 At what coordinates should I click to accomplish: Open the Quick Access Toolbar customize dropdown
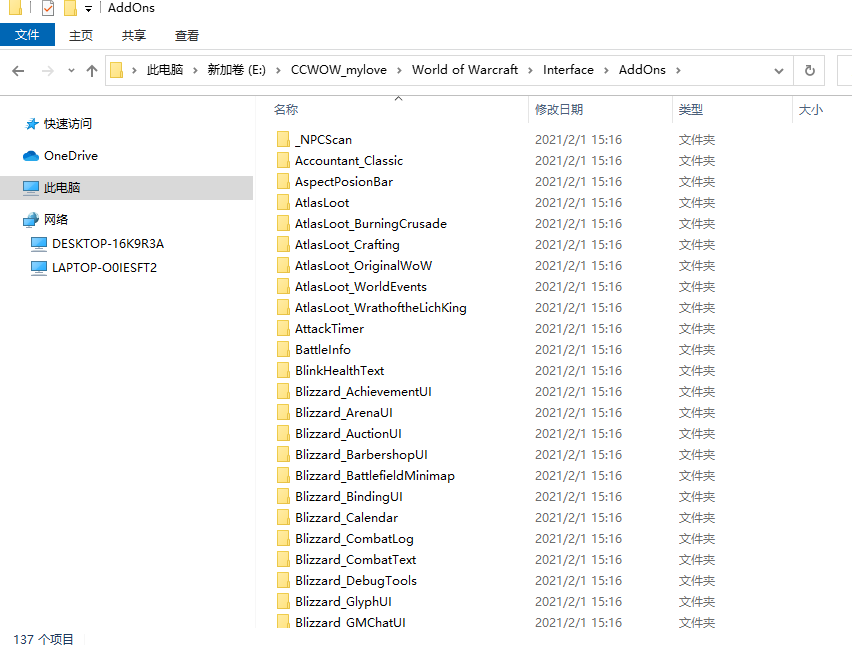pos(88,9)
